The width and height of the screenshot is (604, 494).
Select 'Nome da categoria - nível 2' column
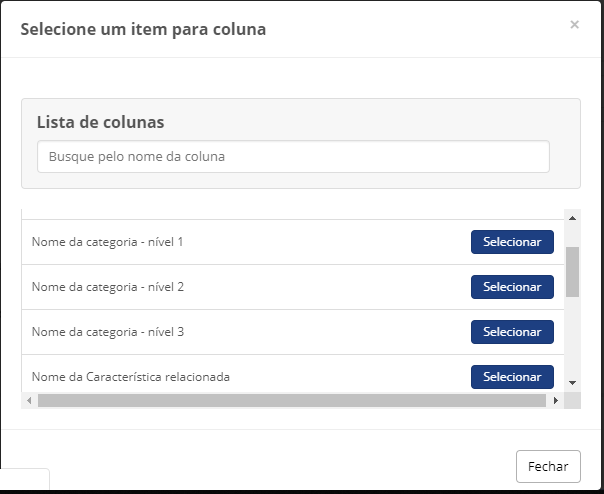pos(512,287)
